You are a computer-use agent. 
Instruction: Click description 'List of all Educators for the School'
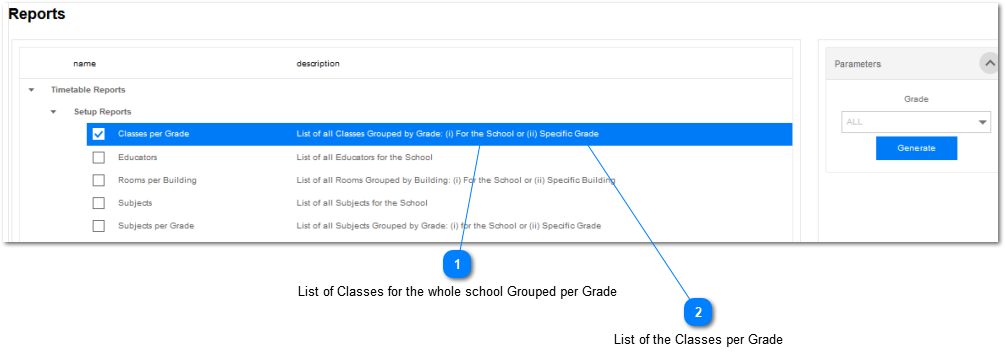[364, 157]
